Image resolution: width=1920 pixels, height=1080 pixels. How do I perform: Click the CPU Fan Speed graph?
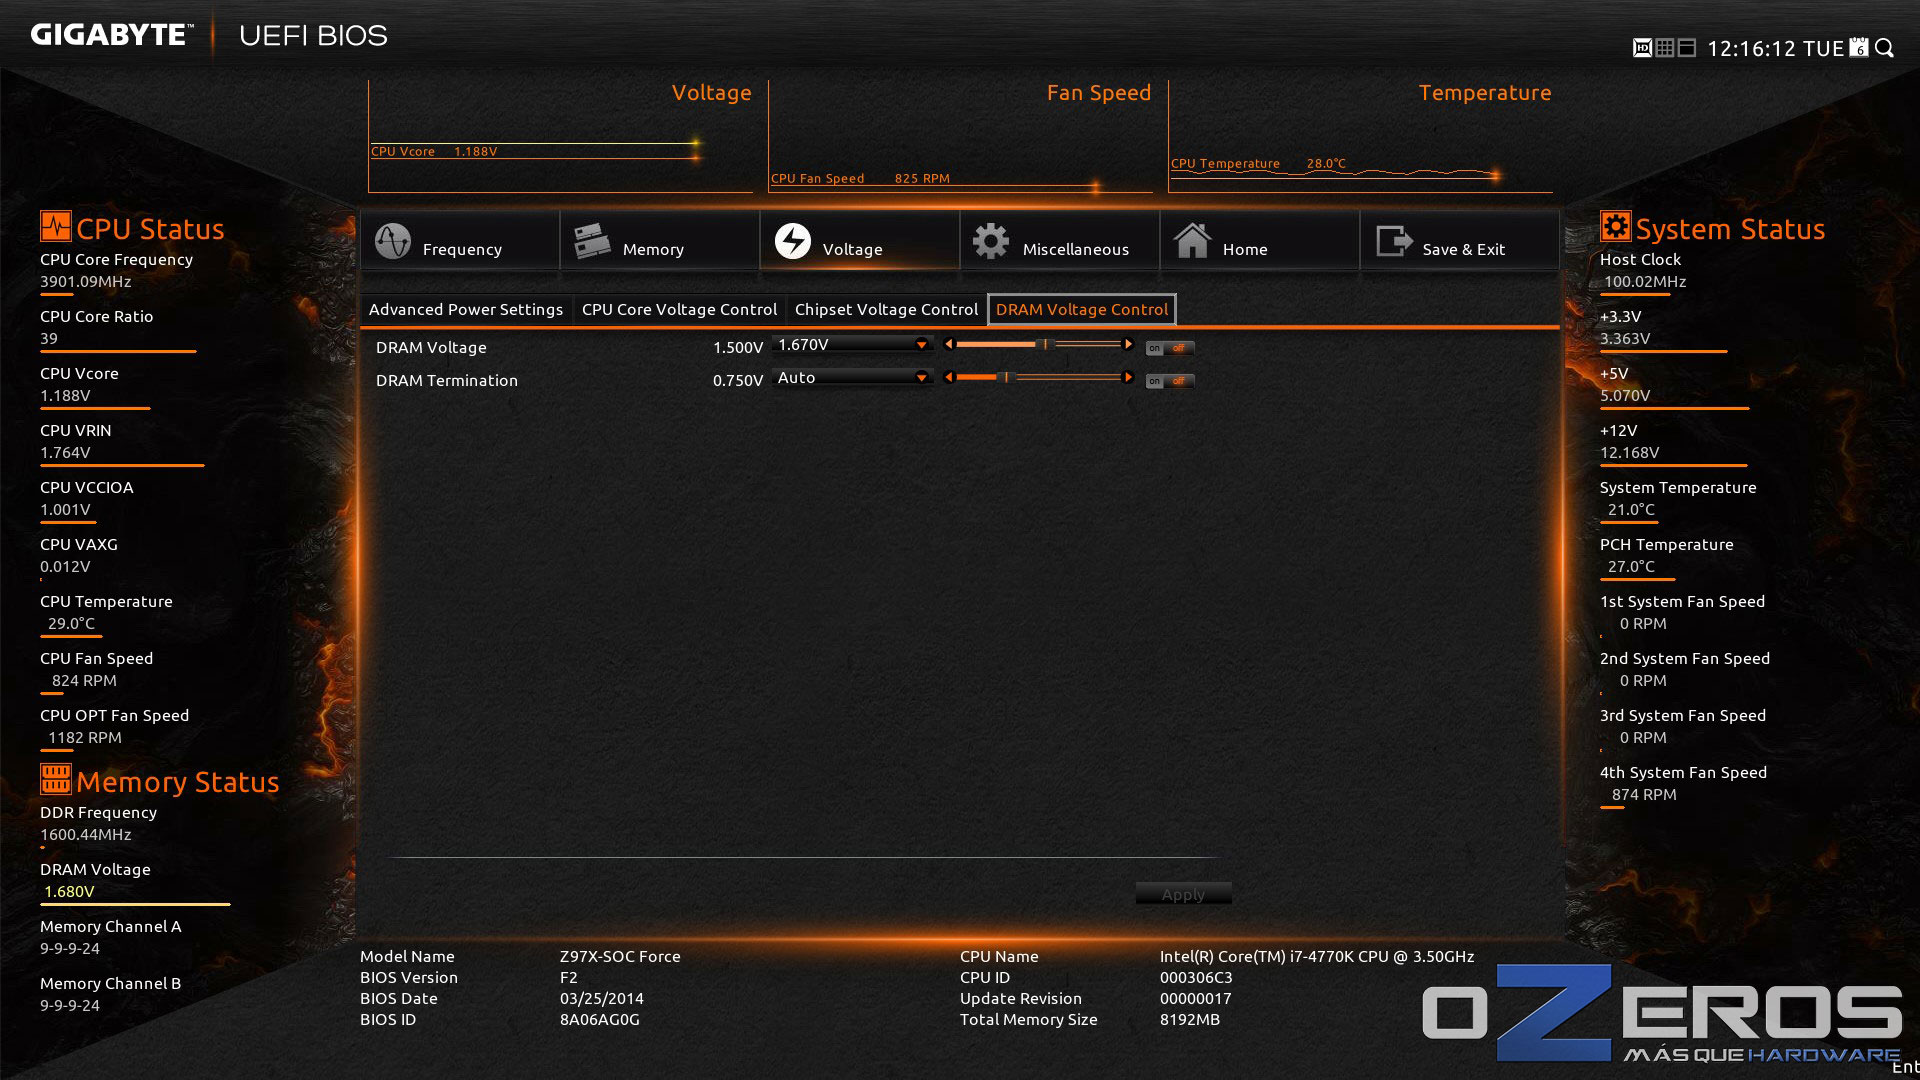click(960, 137)
